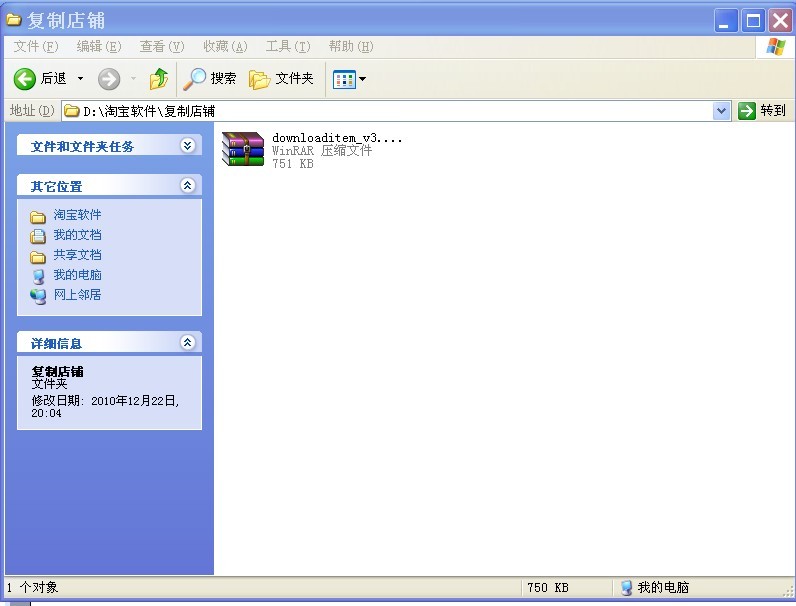This screenshot has height=606, width=796.
Task: Click the Windows logo in menu bar
Action: (x=775, y=47)
